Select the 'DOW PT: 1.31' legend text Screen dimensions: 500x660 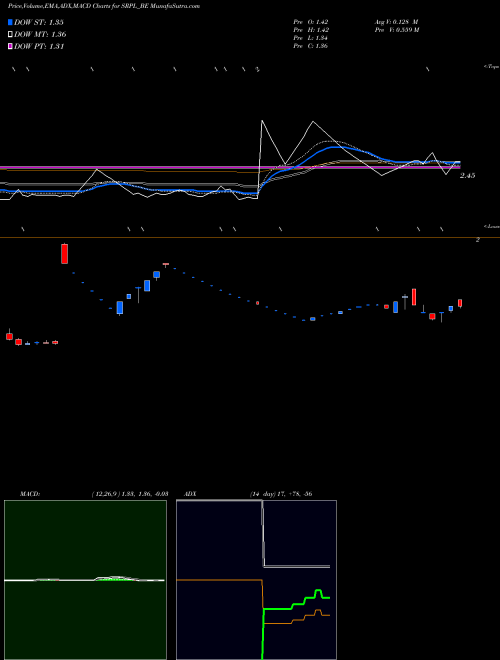(39, 47)
